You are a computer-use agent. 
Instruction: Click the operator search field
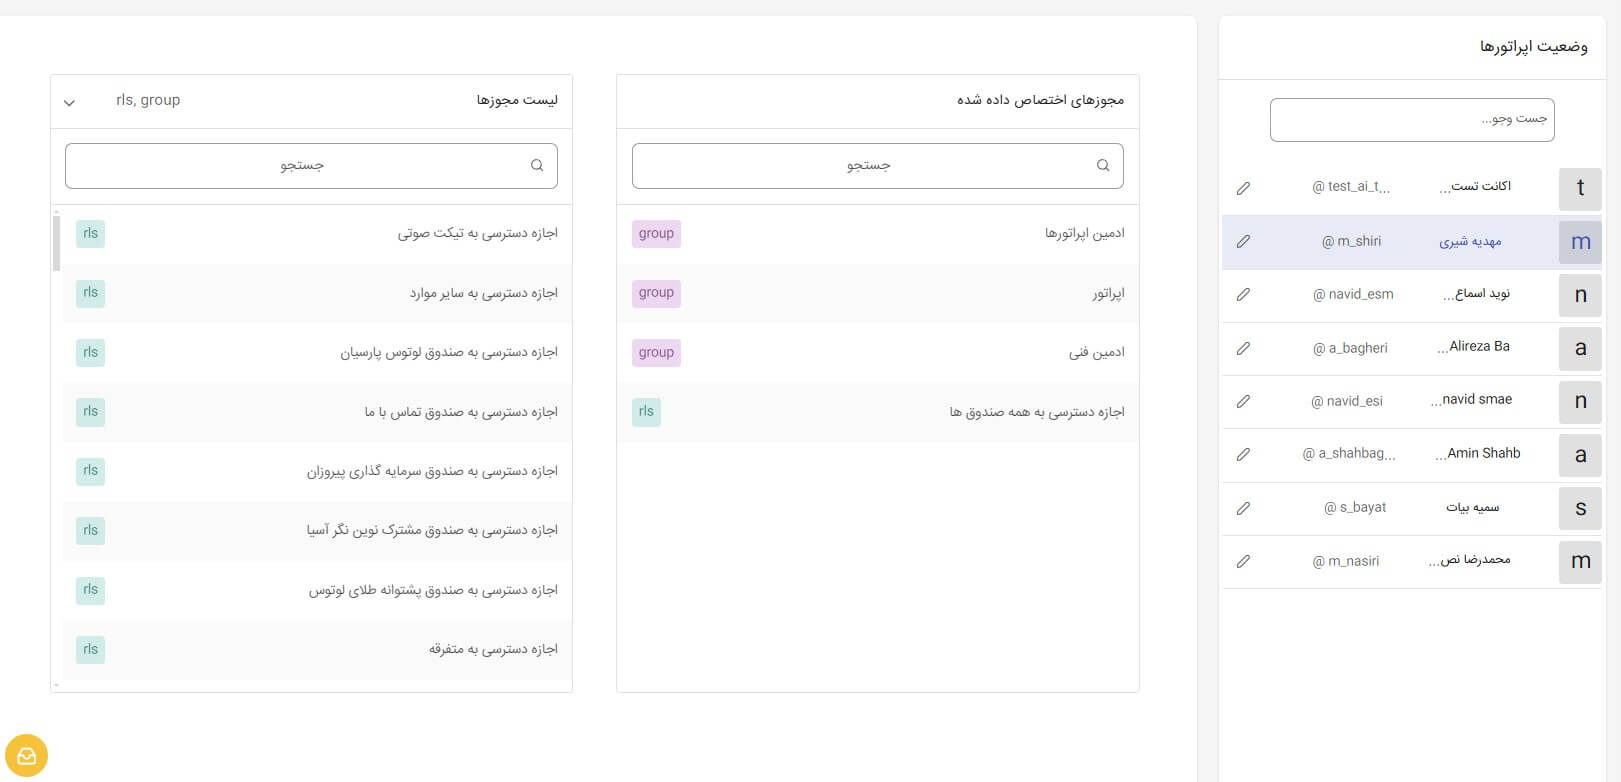[x=1411, y=120]
